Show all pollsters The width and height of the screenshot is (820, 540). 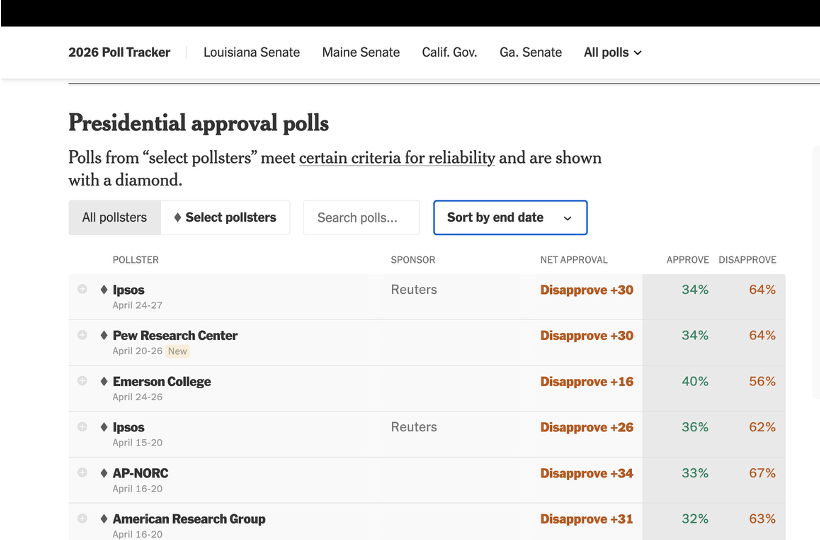(x=115, y=217)
